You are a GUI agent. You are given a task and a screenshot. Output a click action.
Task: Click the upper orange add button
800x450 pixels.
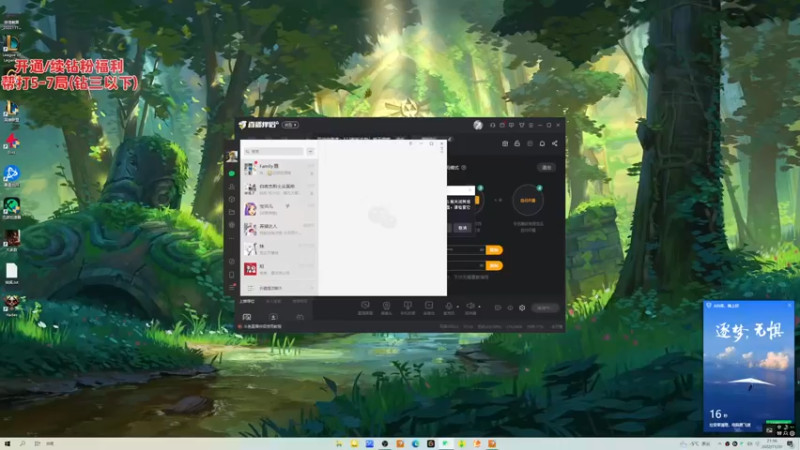[494, 250]
